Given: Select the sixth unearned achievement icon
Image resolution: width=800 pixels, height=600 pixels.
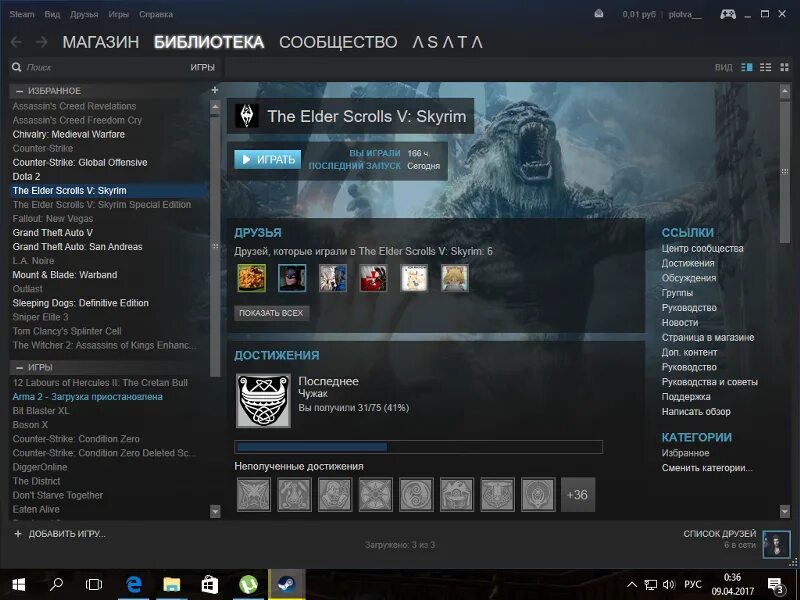Looking at the screenshot, I should pos(457,494).
